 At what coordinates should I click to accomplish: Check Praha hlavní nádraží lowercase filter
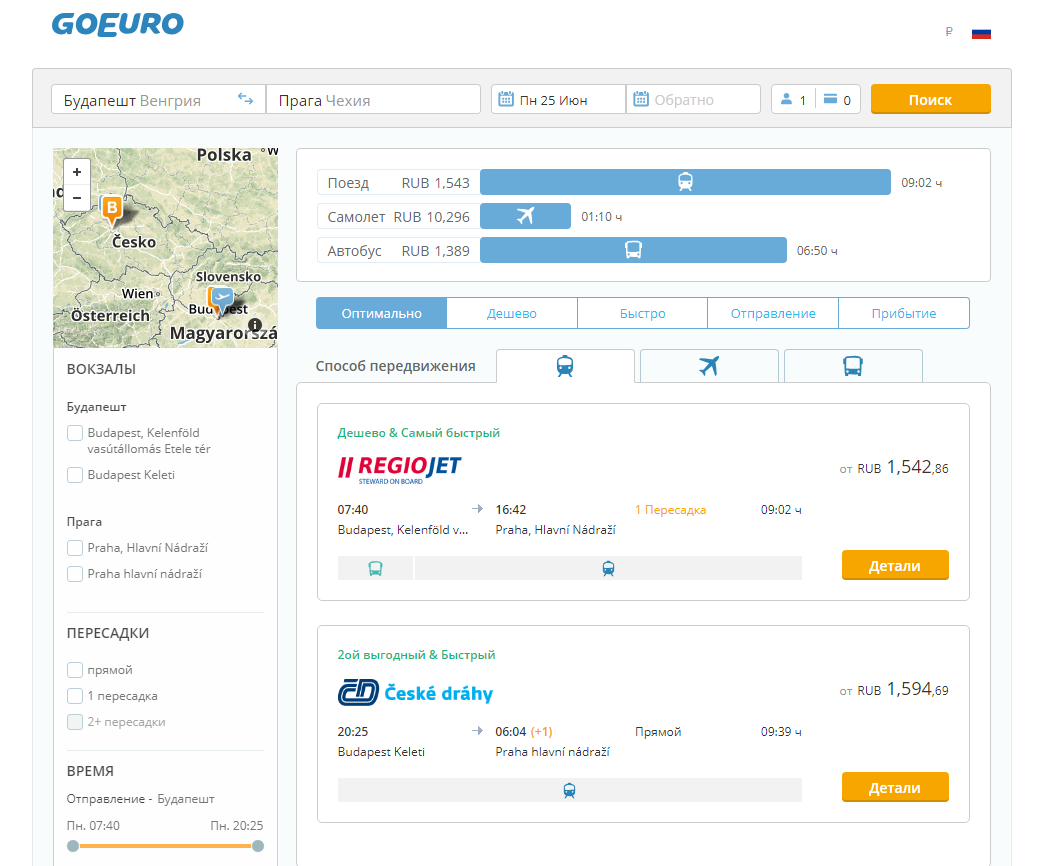75,574
